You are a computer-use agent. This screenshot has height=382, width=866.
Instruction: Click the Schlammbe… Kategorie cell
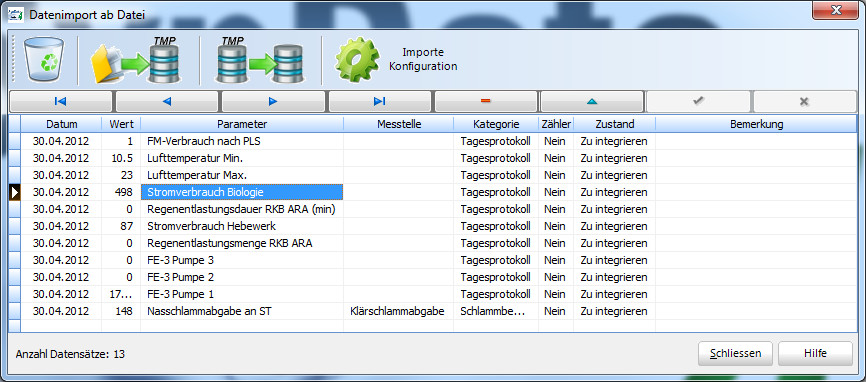[x=496, y=311]
